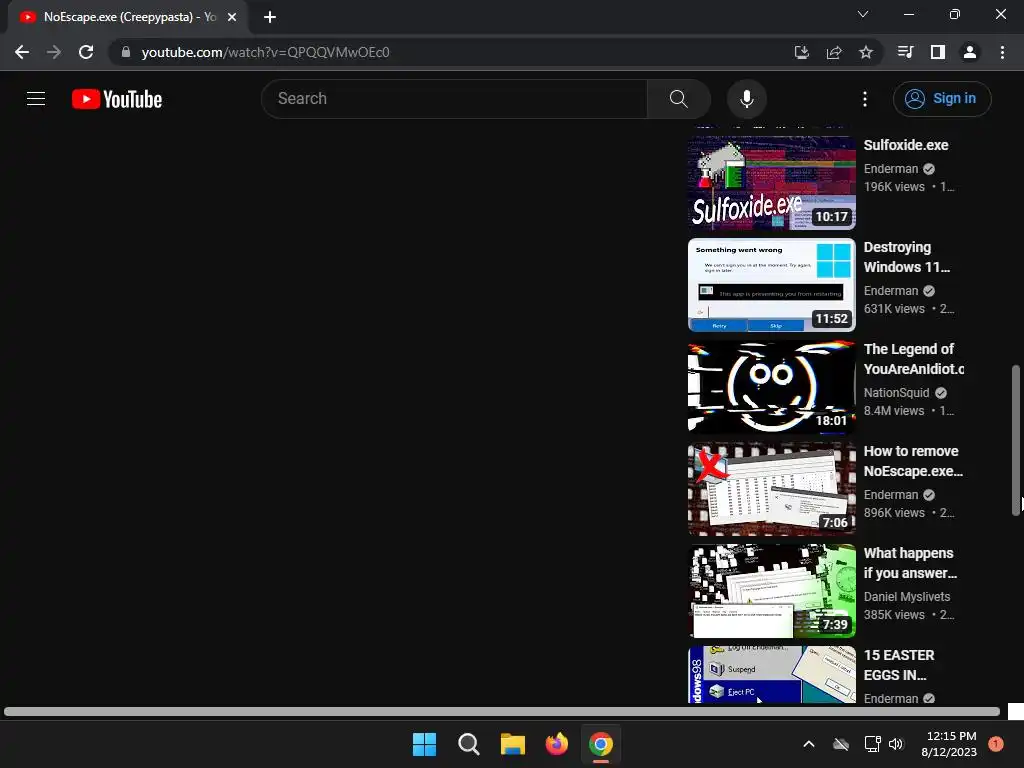
Task: Open Windows taskbar search
Action: click(x=468, y=744)
